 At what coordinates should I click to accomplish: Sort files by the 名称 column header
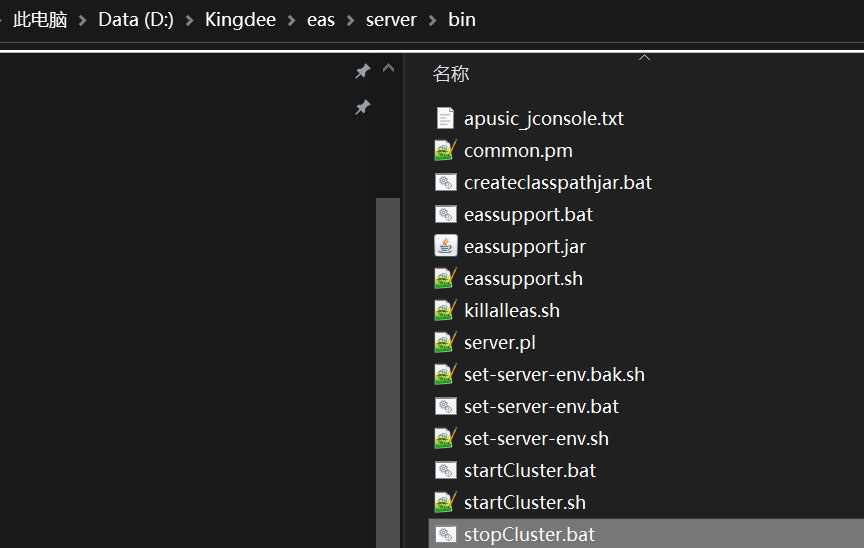coord(451,74)
